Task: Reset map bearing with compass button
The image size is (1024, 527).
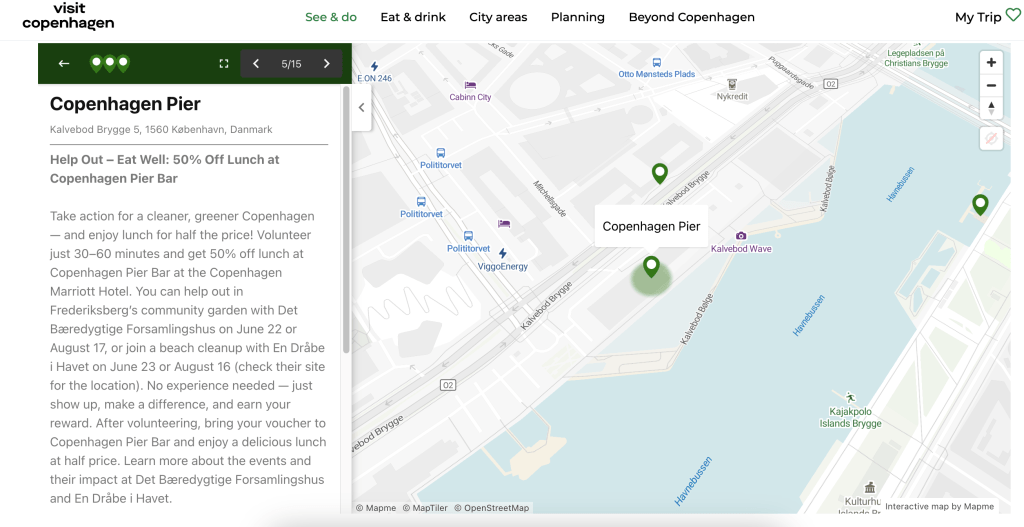Action: (x=991, y=108)
